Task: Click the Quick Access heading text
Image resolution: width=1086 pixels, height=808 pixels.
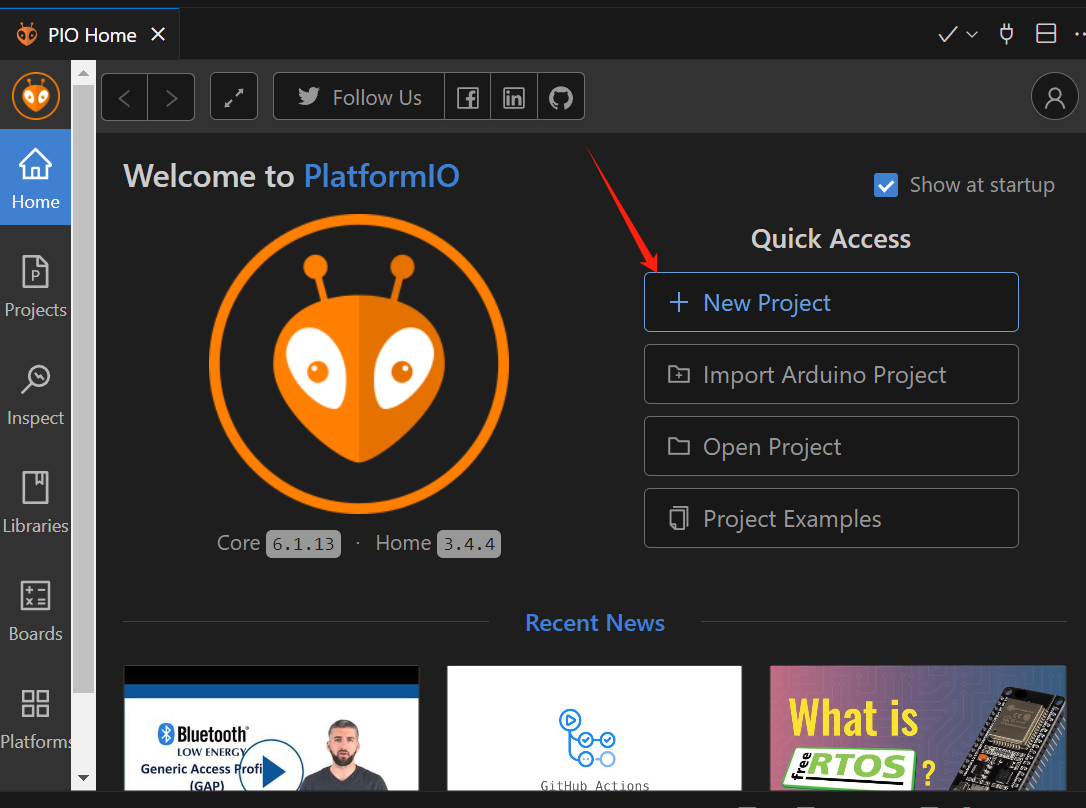Action: [x=831, y=239]
